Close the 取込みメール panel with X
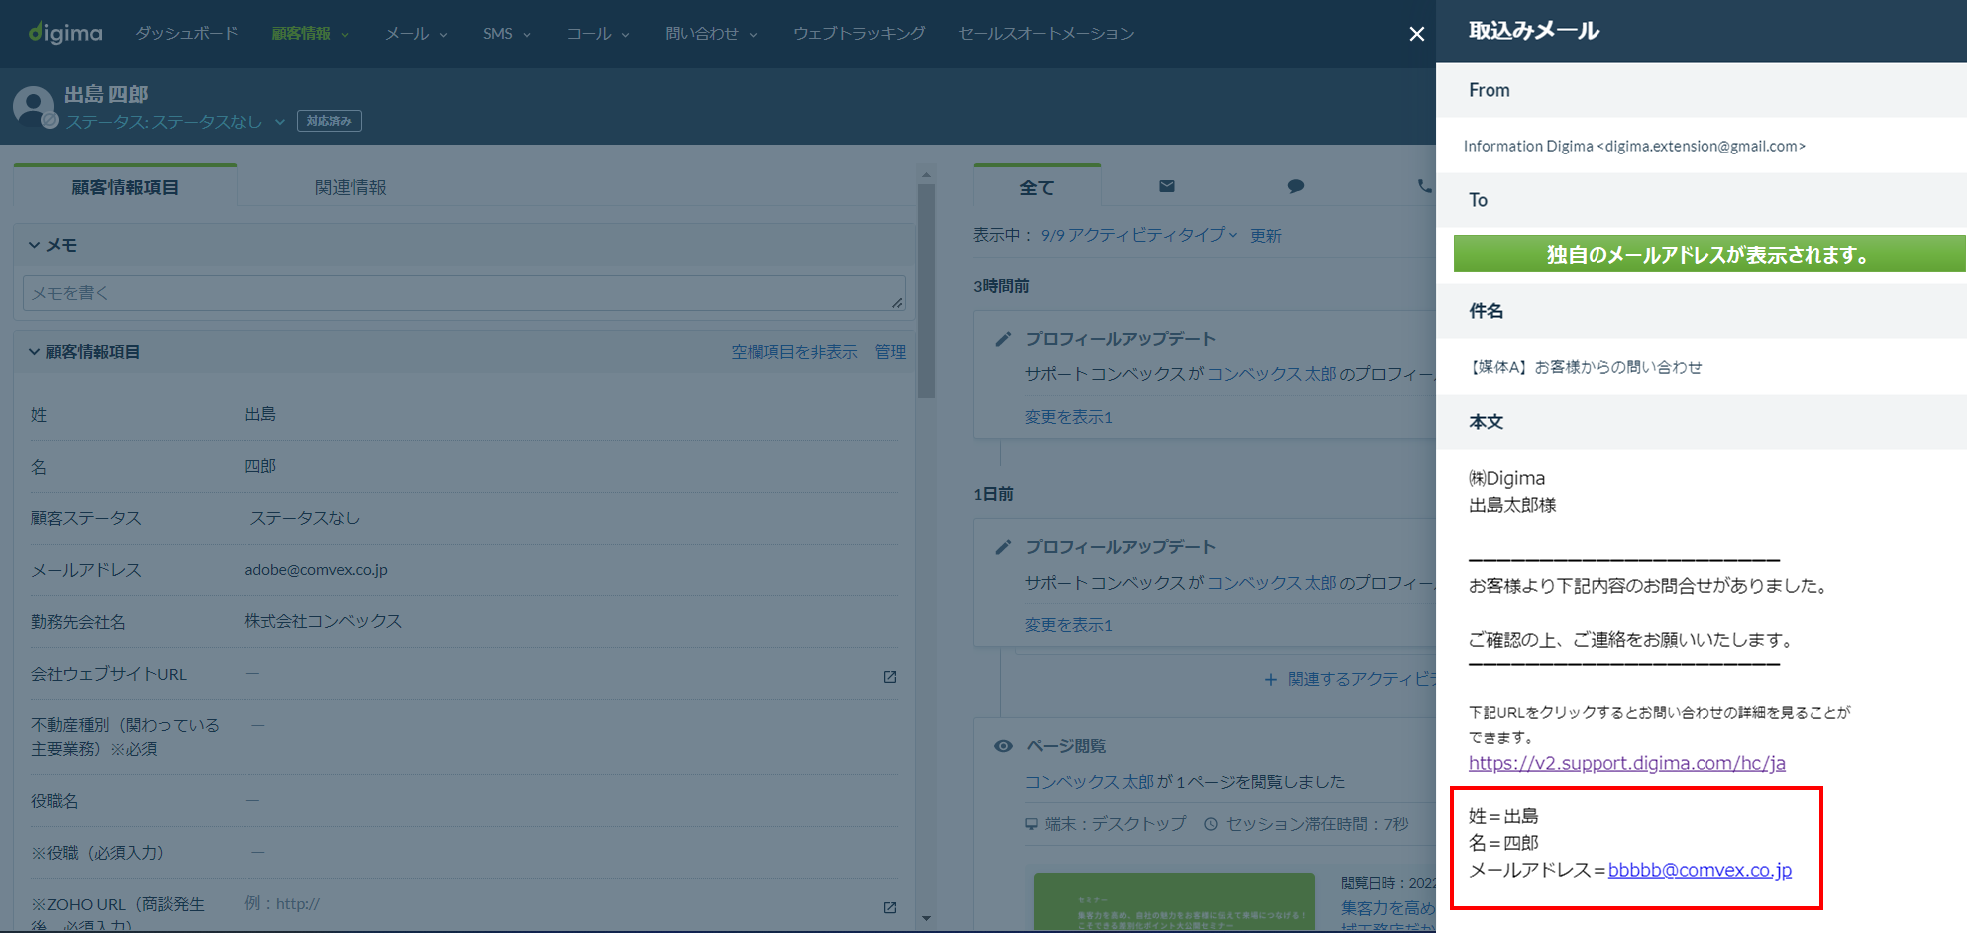The width and height of the screenshot is (1967, 933). pos(1416,34)
